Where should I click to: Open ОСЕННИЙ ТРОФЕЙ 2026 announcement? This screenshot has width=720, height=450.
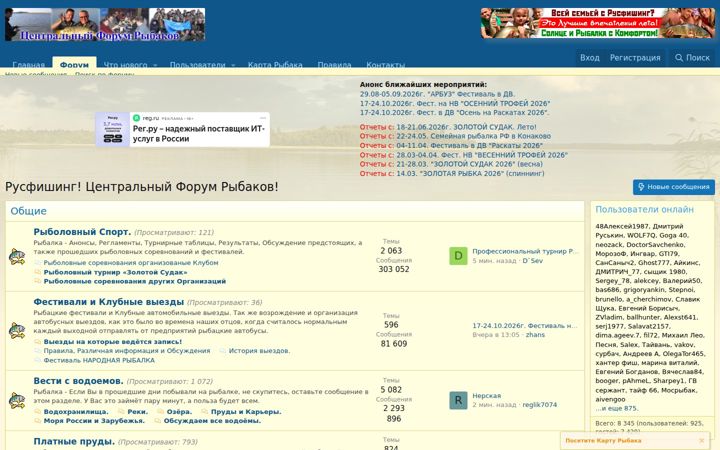[x=455, y=103]
